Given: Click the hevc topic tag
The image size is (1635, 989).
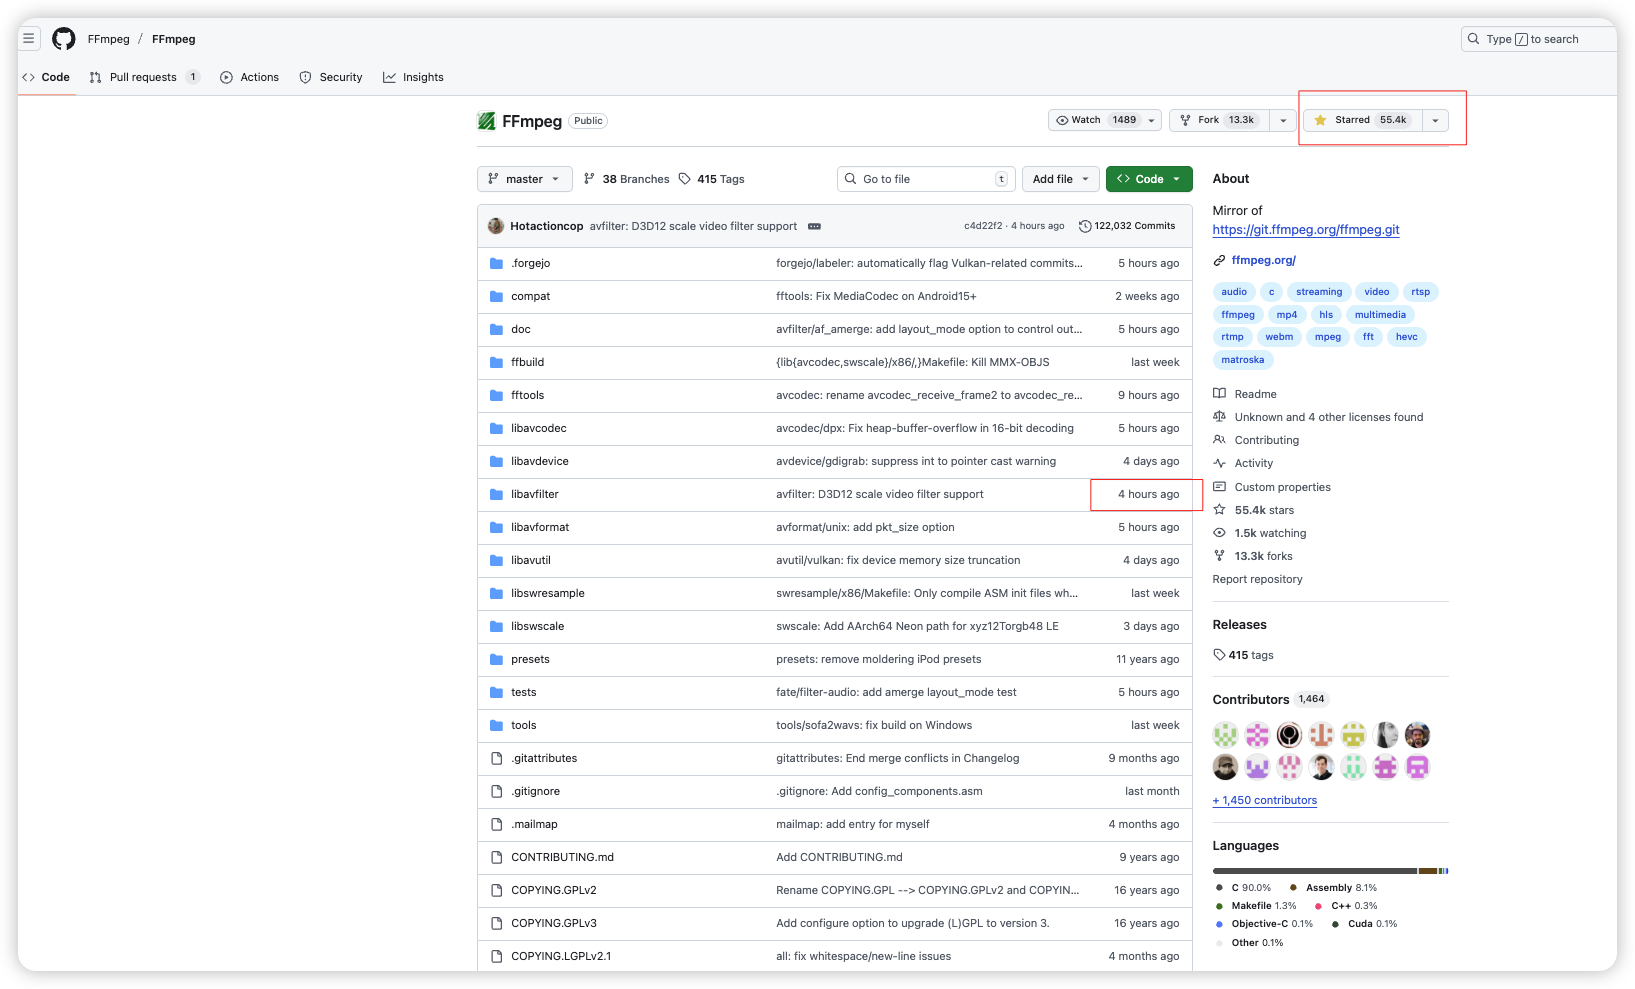Looking at the screenshot, I should 1407,337.
